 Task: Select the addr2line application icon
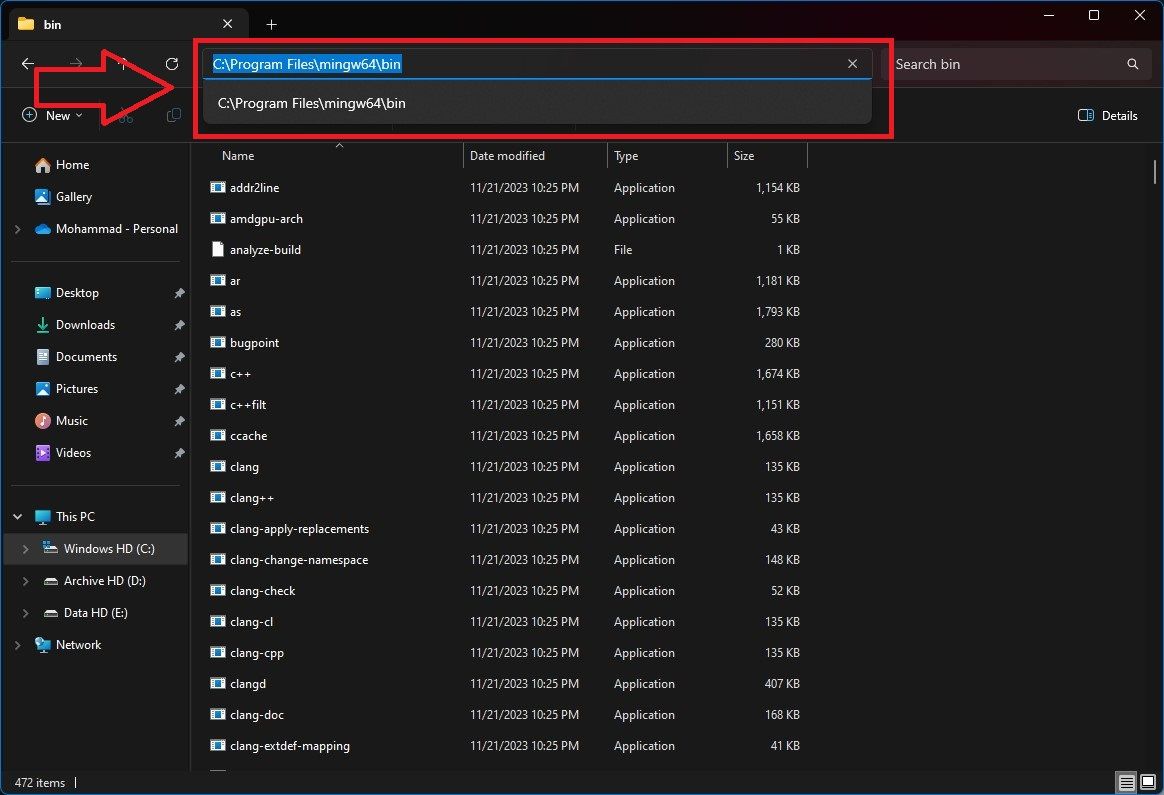(218, 187)
